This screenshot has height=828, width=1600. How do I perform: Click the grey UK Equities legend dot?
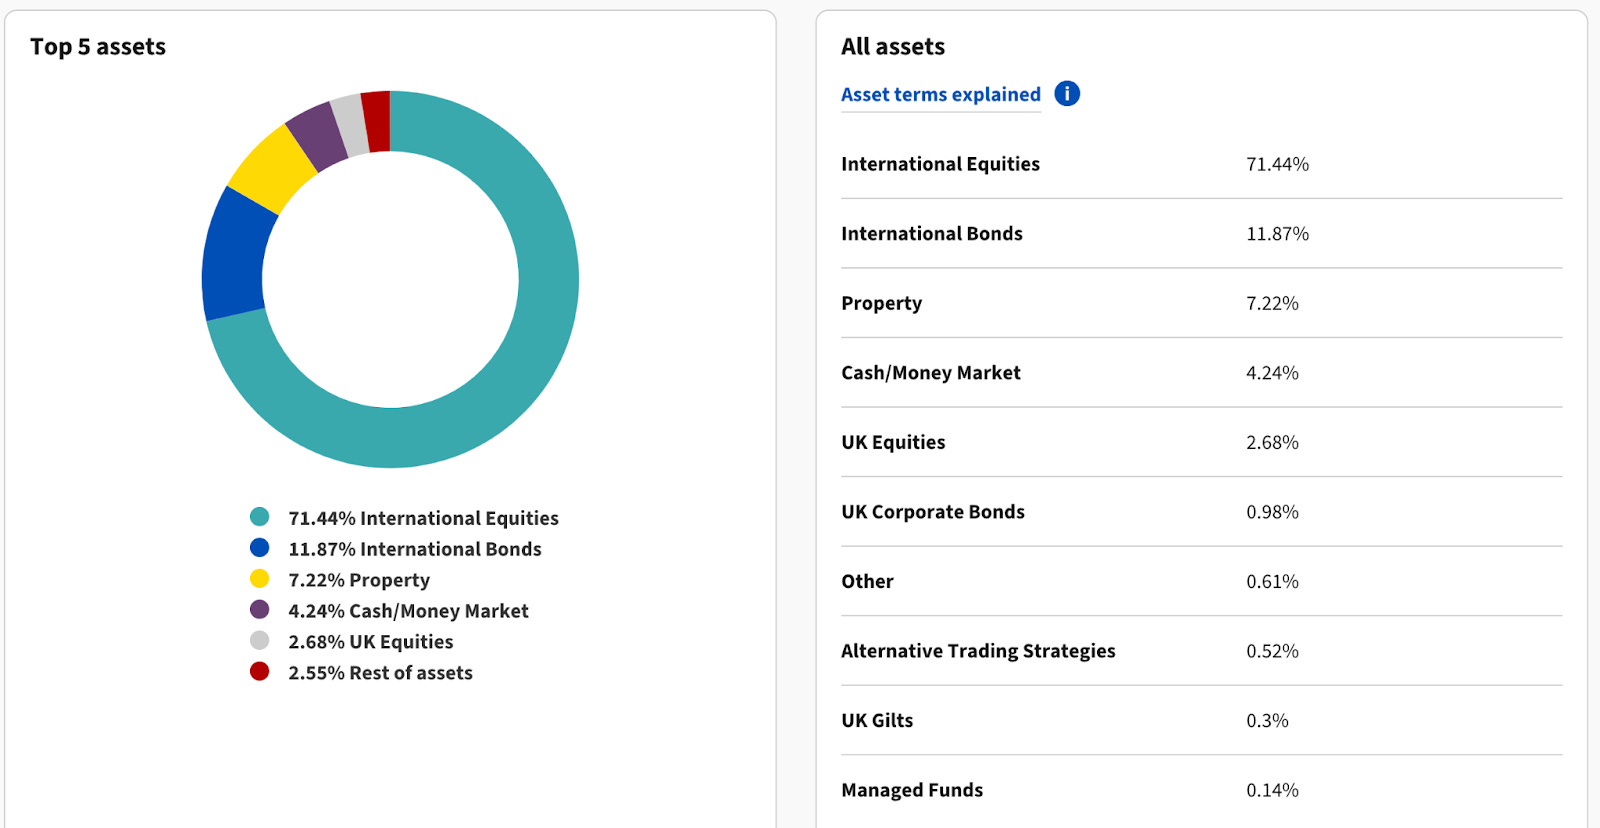(x=259, y=641)
